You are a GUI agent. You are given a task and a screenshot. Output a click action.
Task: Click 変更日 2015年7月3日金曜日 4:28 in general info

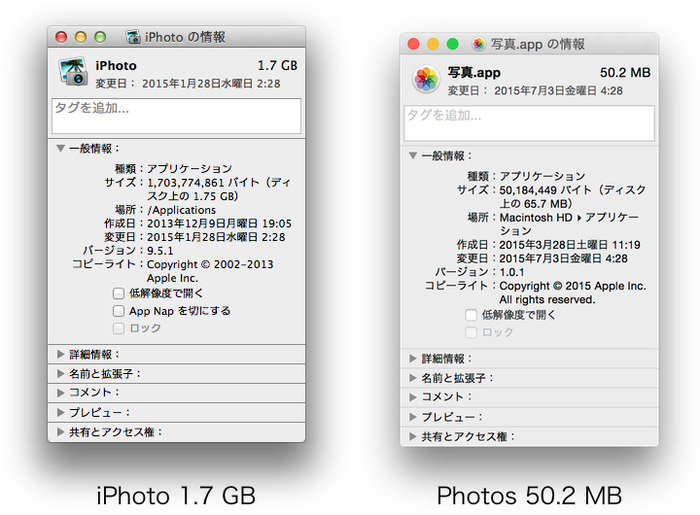[x=563, y=258]
